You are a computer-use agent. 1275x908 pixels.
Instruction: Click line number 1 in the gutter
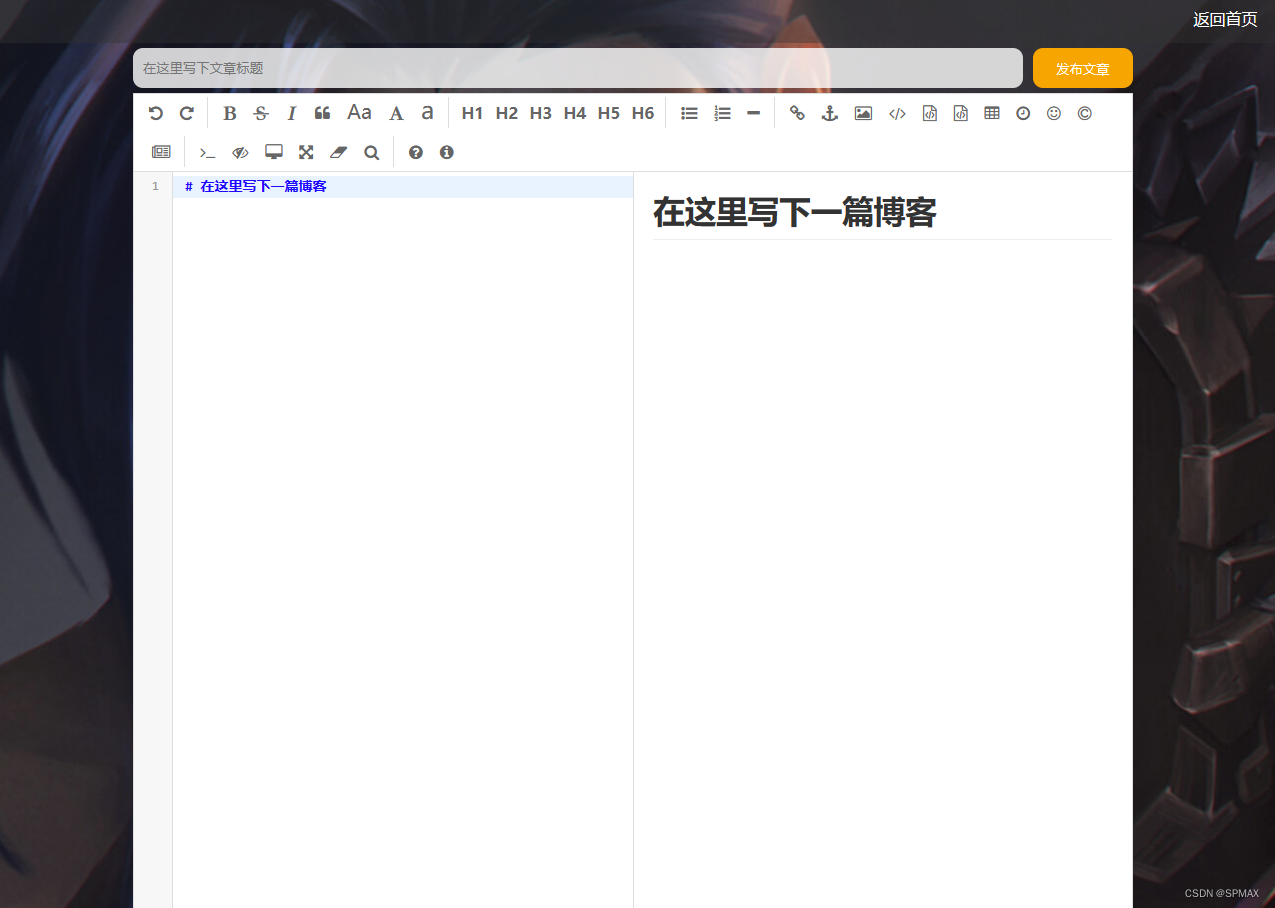point(155,186)
